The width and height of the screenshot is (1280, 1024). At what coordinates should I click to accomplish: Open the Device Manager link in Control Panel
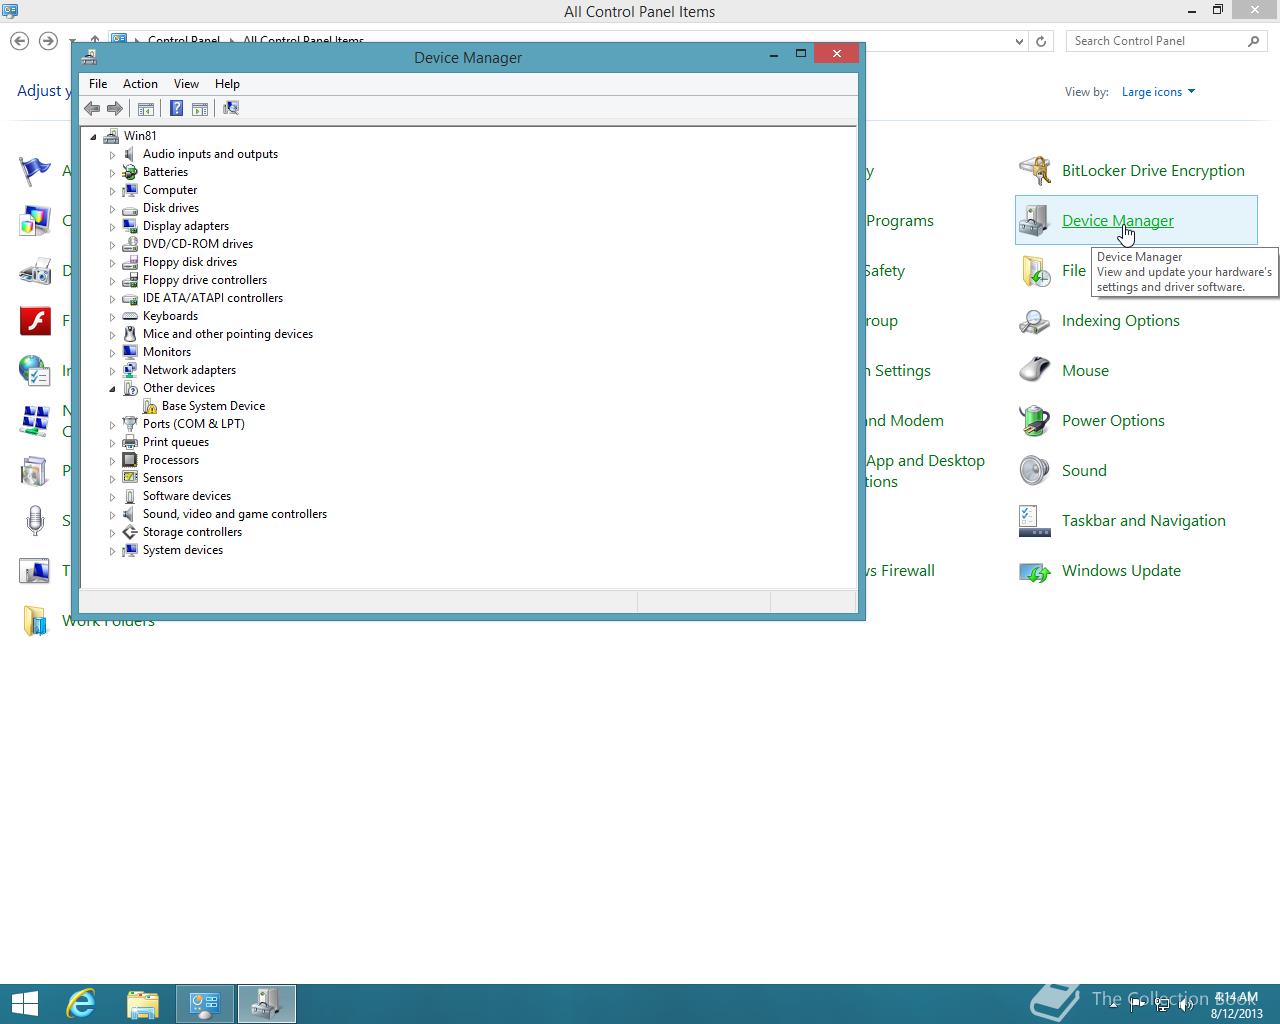(x=1118, y=221)
